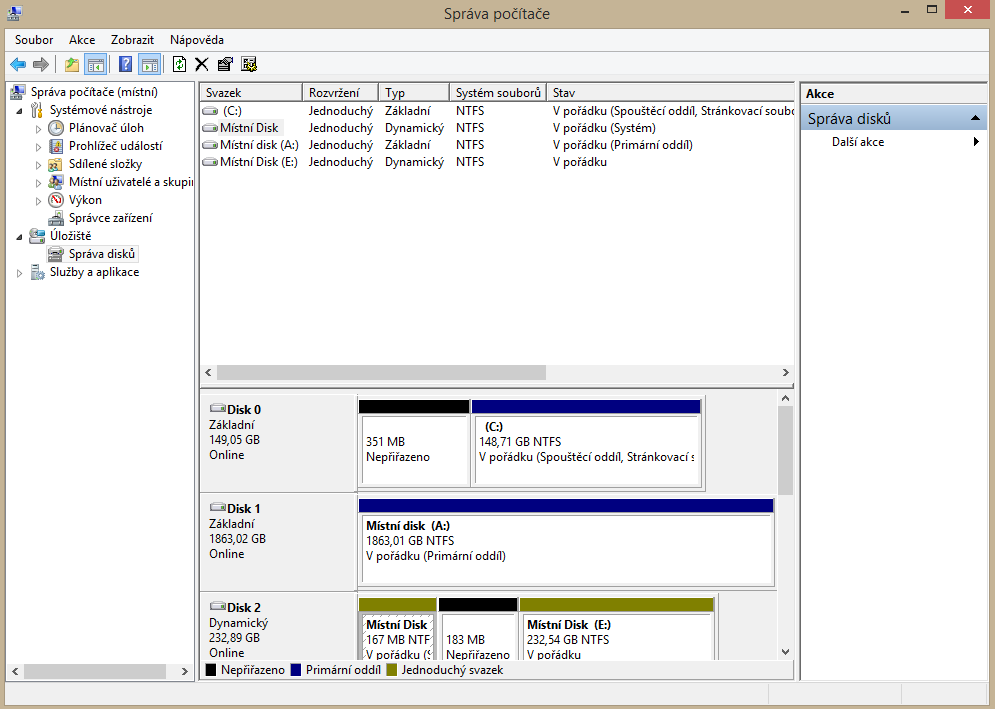Sort by Systém souborů column header

[498, 93]
